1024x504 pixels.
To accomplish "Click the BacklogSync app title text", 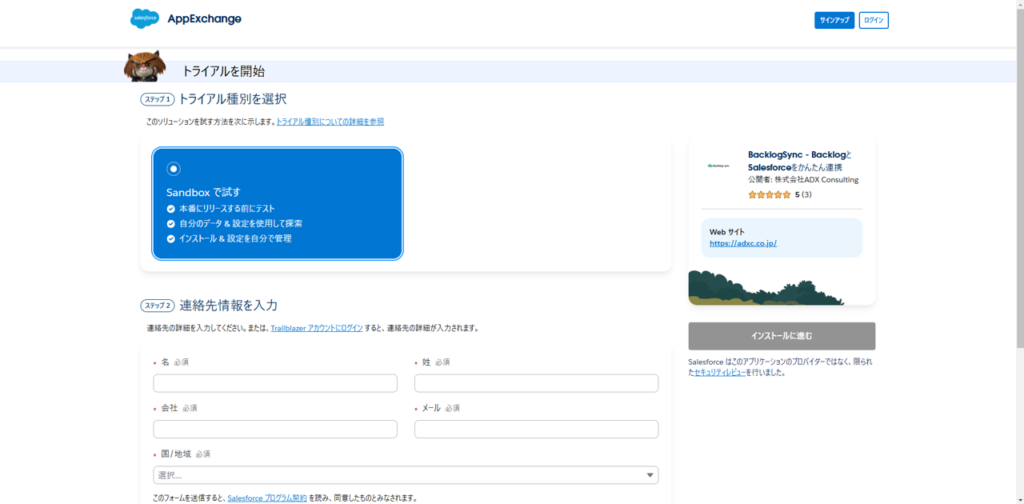I will pyautogui.click(x=800, y=161).
